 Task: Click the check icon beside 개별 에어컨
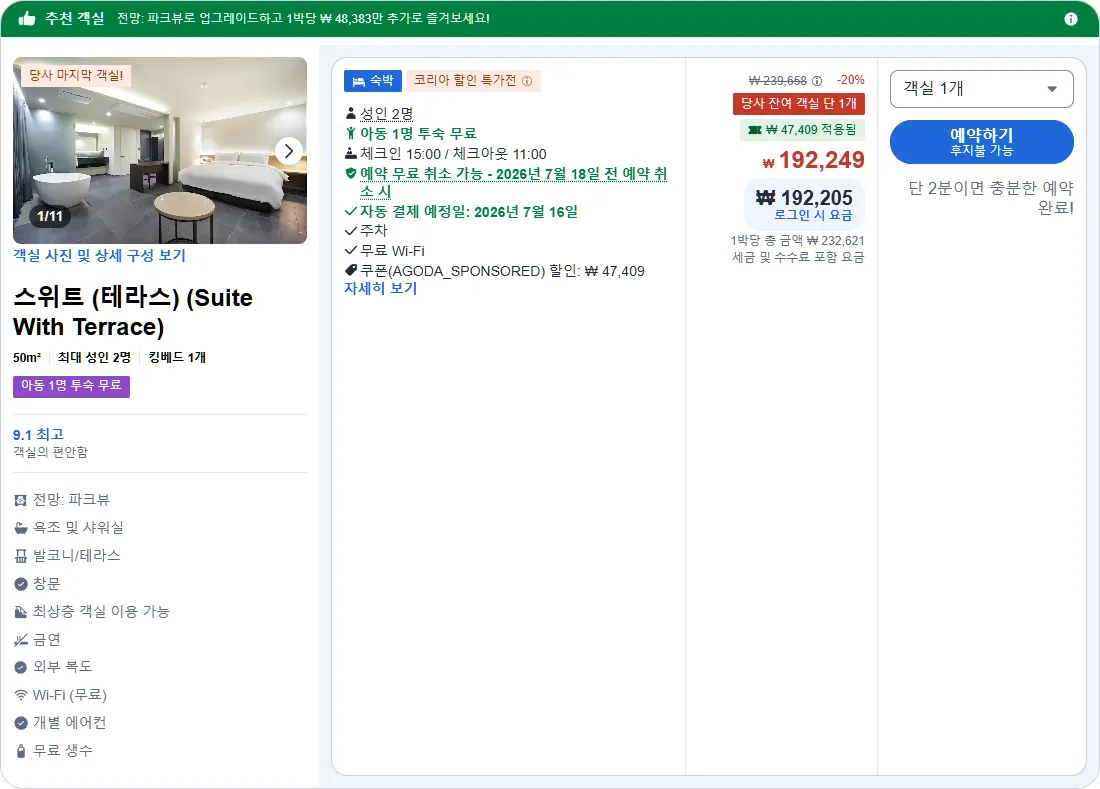[x=20, y=722]
